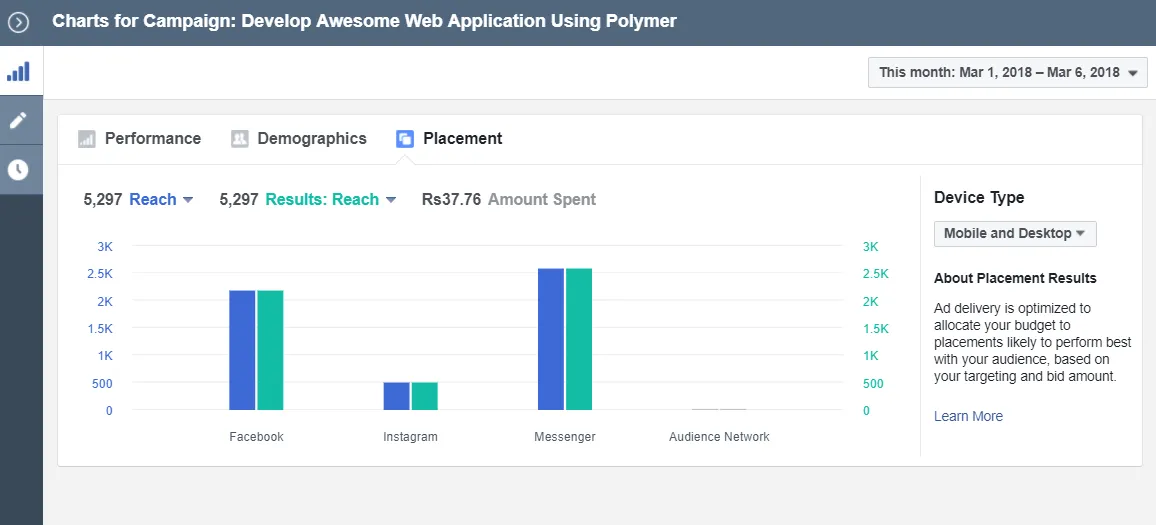Click the Device Type heading

[x=979, y=198]
